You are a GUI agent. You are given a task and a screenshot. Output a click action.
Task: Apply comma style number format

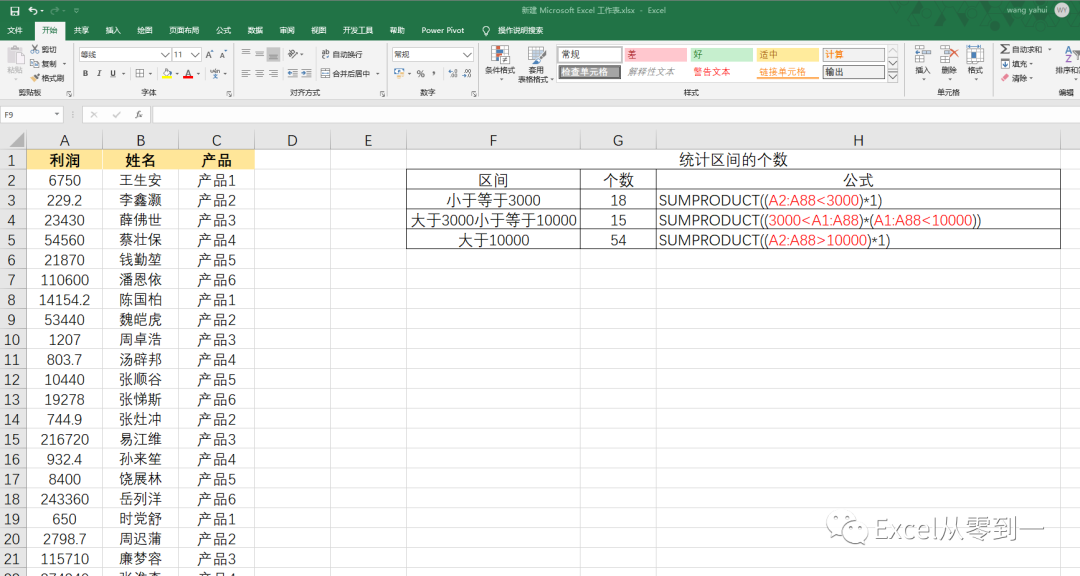[x=434, y=73]
